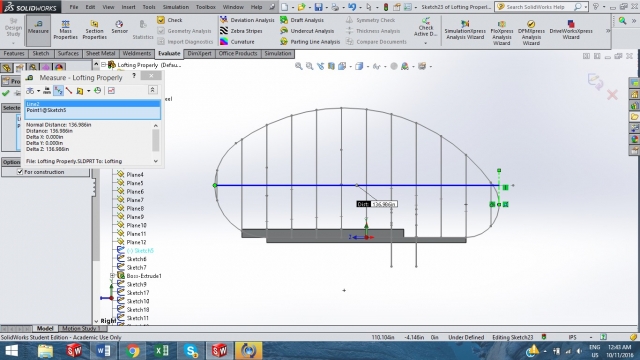Click the Save icon in title toolbar

coord(318,7)
